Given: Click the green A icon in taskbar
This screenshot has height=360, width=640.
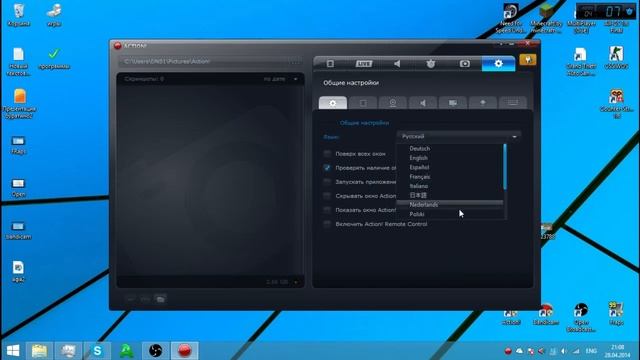Looking at the screenshot, I should (x=127, y=351).
